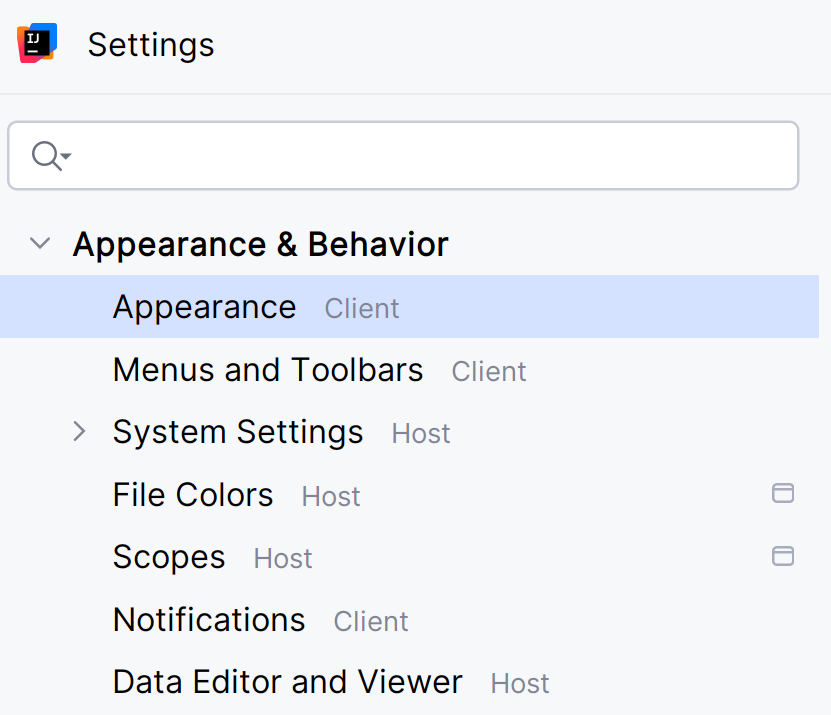Viewport: 831px width, 715px height.
Task: Open the Scopes settings page
Action: coord(169,557)
